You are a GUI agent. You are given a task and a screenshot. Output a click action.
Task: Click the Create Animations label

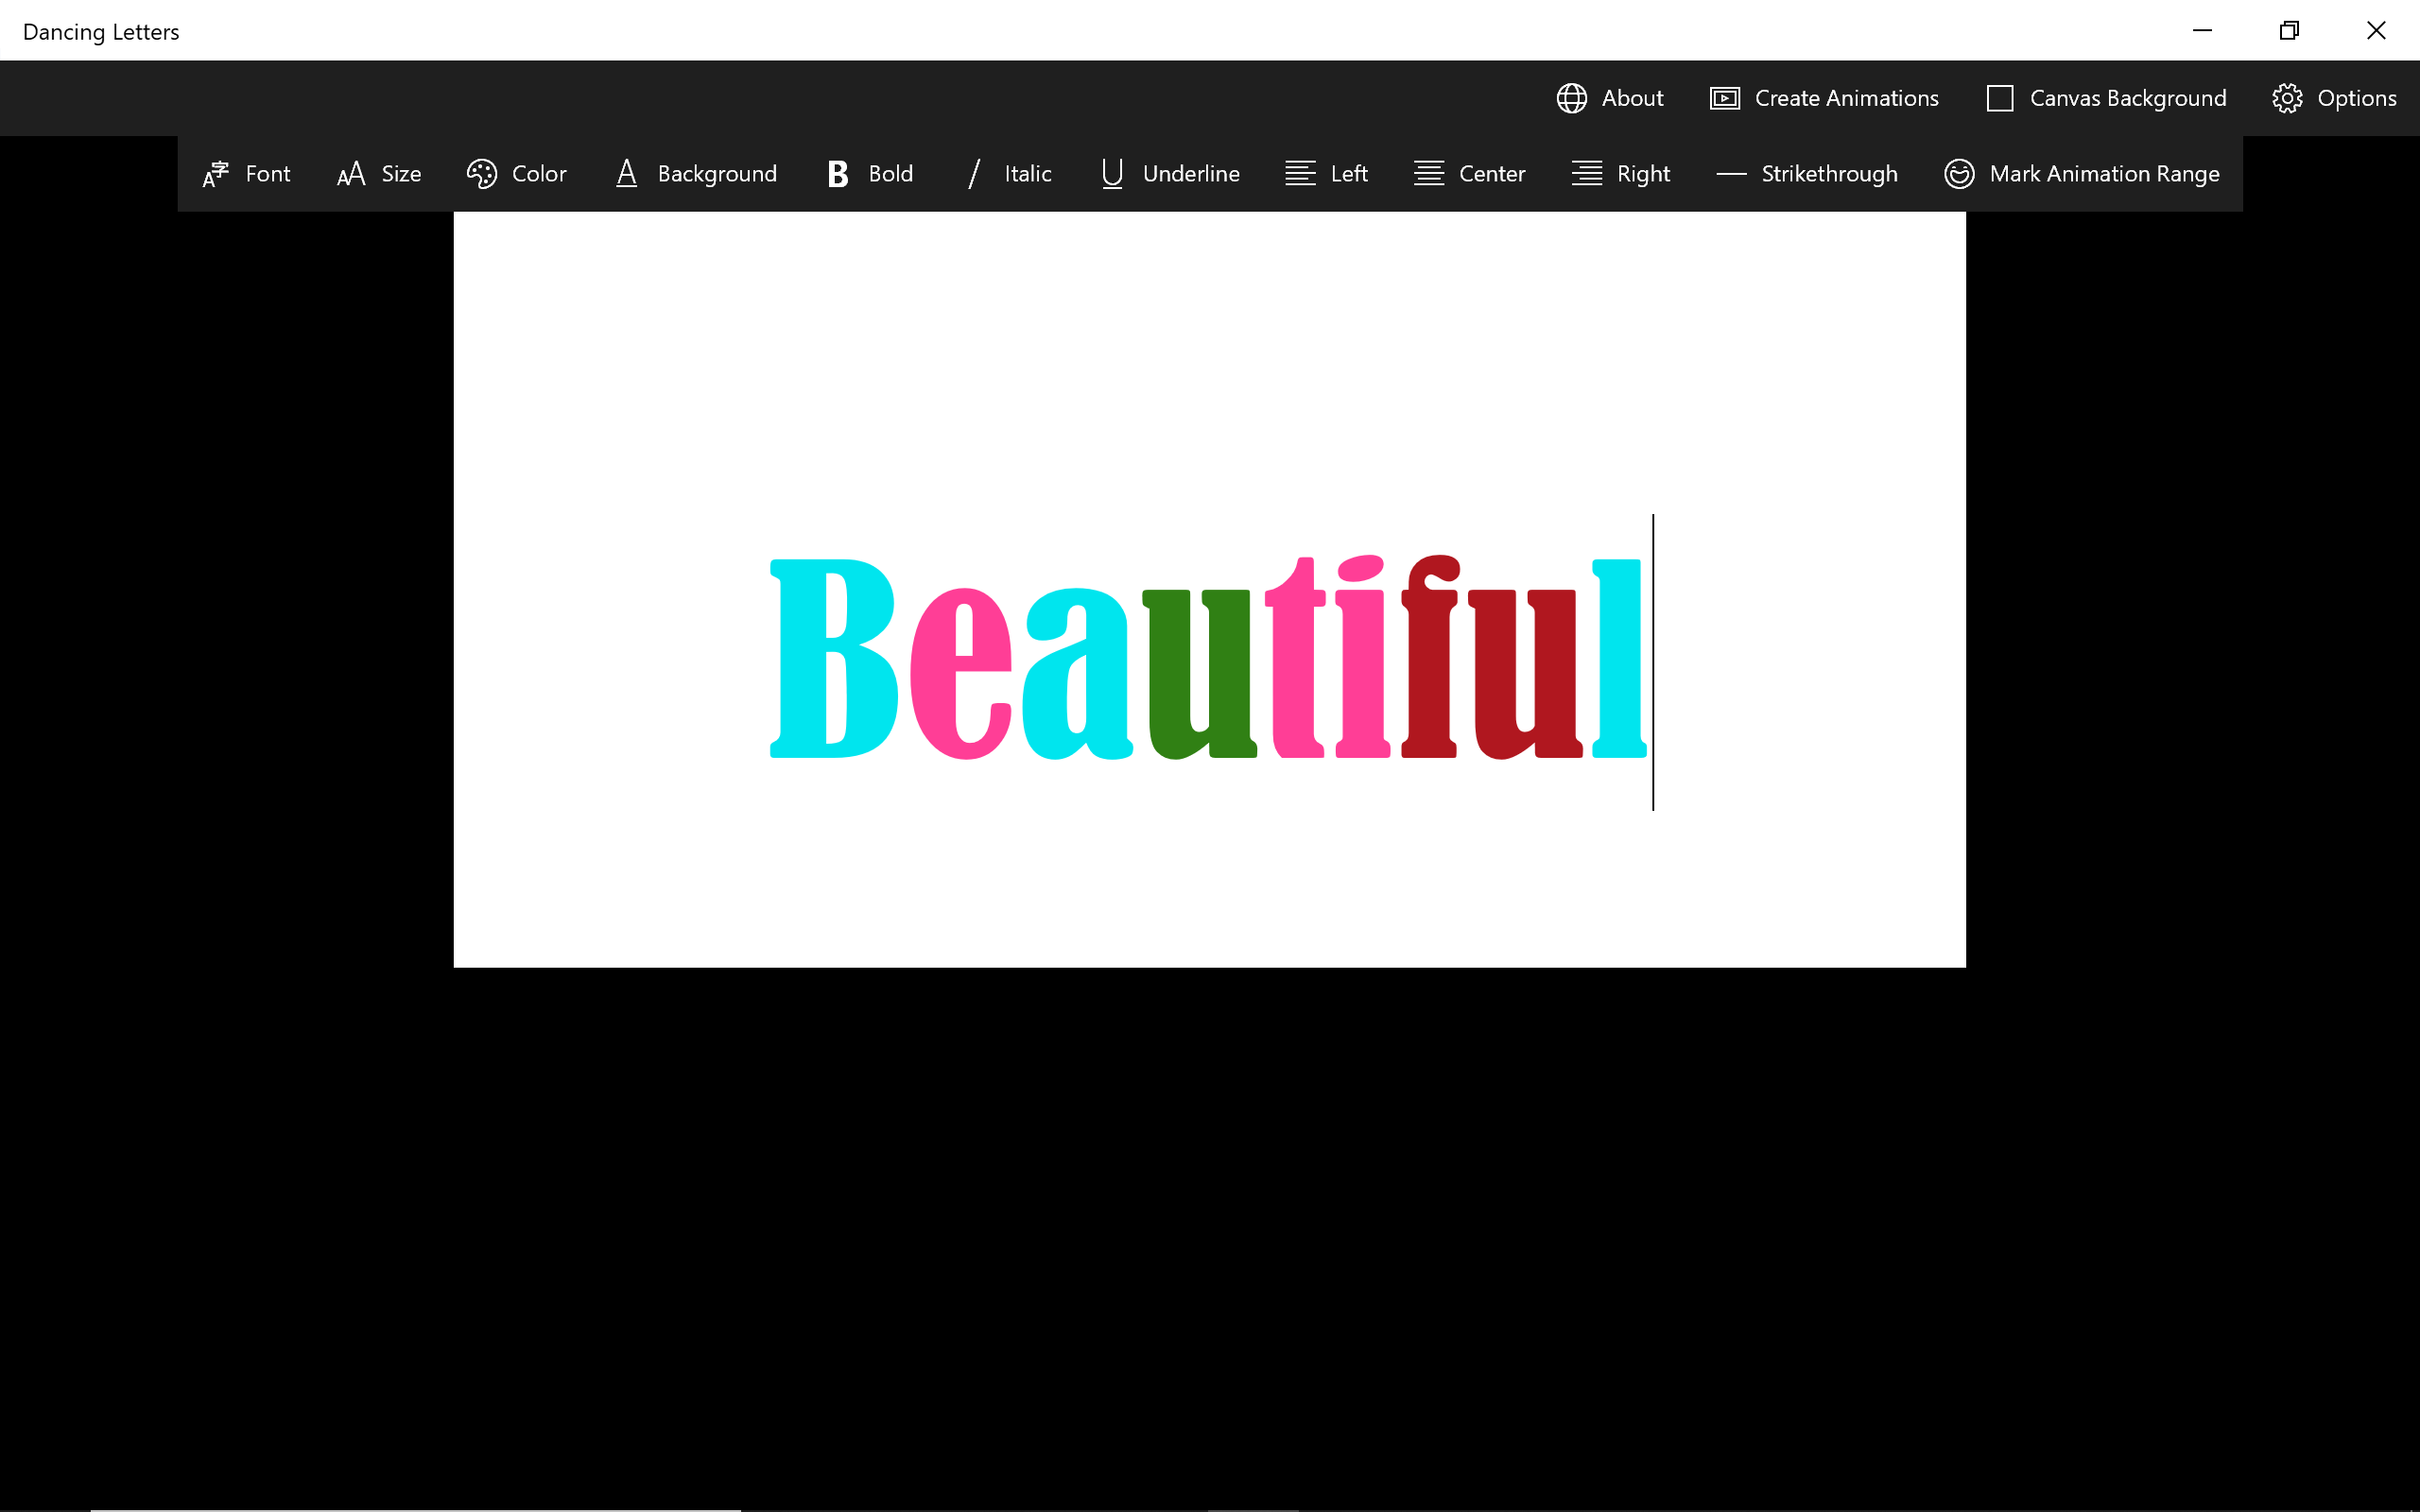pyautogui.click(x=1846, y=98)
